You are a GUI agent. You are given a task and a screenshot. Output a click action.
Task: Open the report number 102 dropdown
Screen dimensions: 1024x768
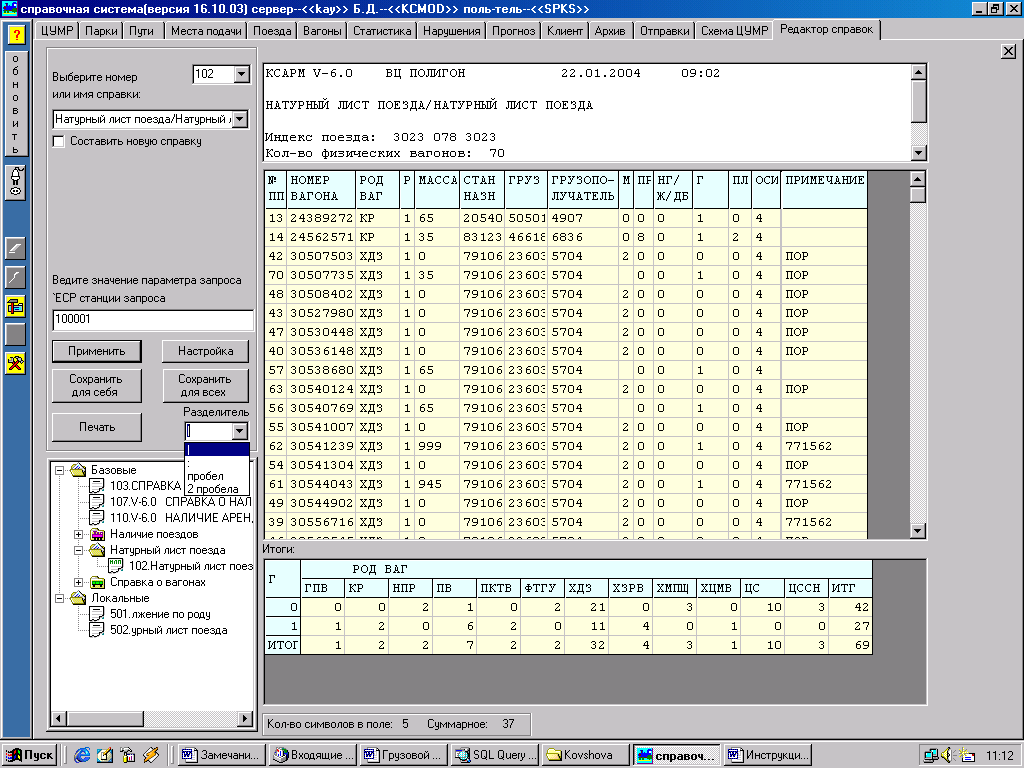[240, 74]
